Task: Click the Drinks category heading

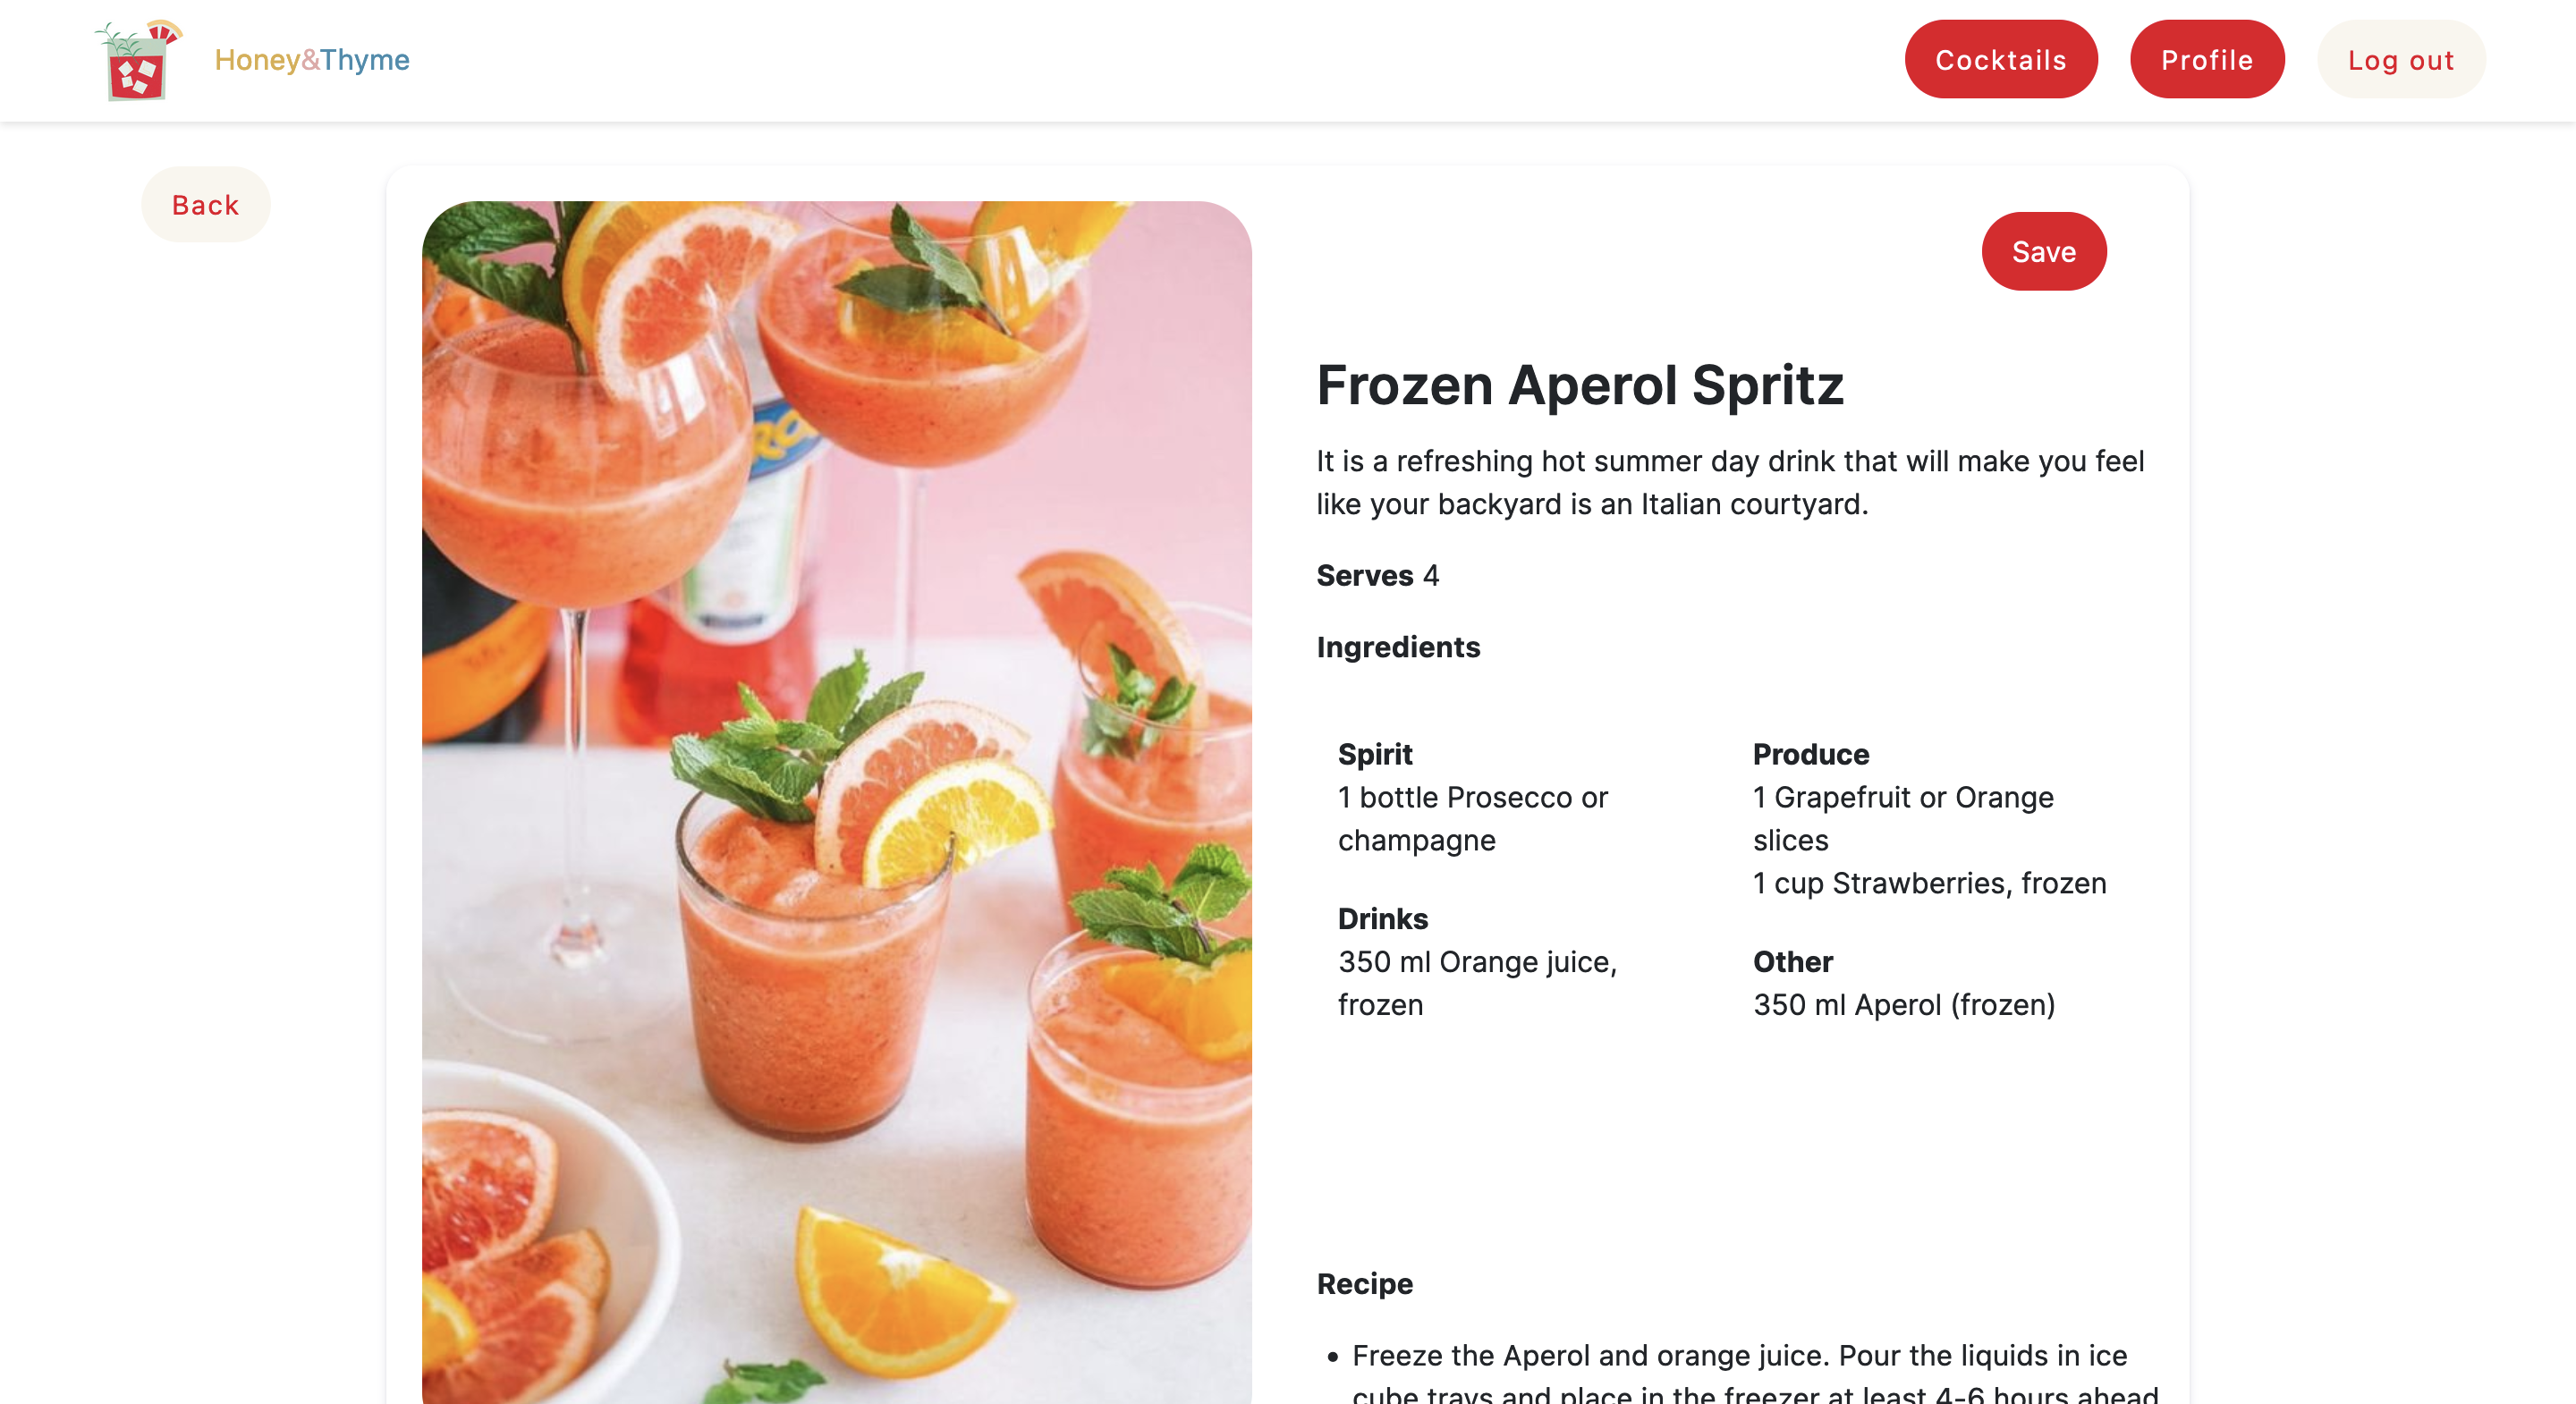Action: 1383,919
